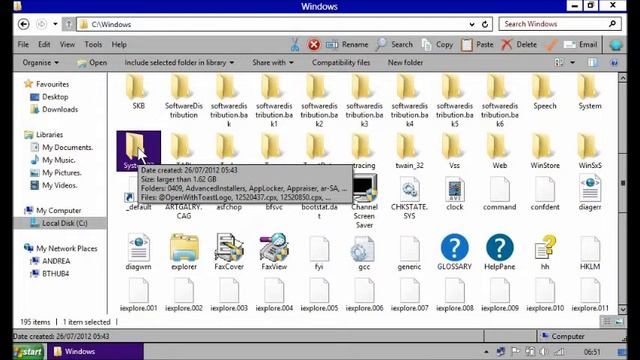Viewport: 640px width, 360px height.
Task: Open the Edit menu
Action: 44,44
